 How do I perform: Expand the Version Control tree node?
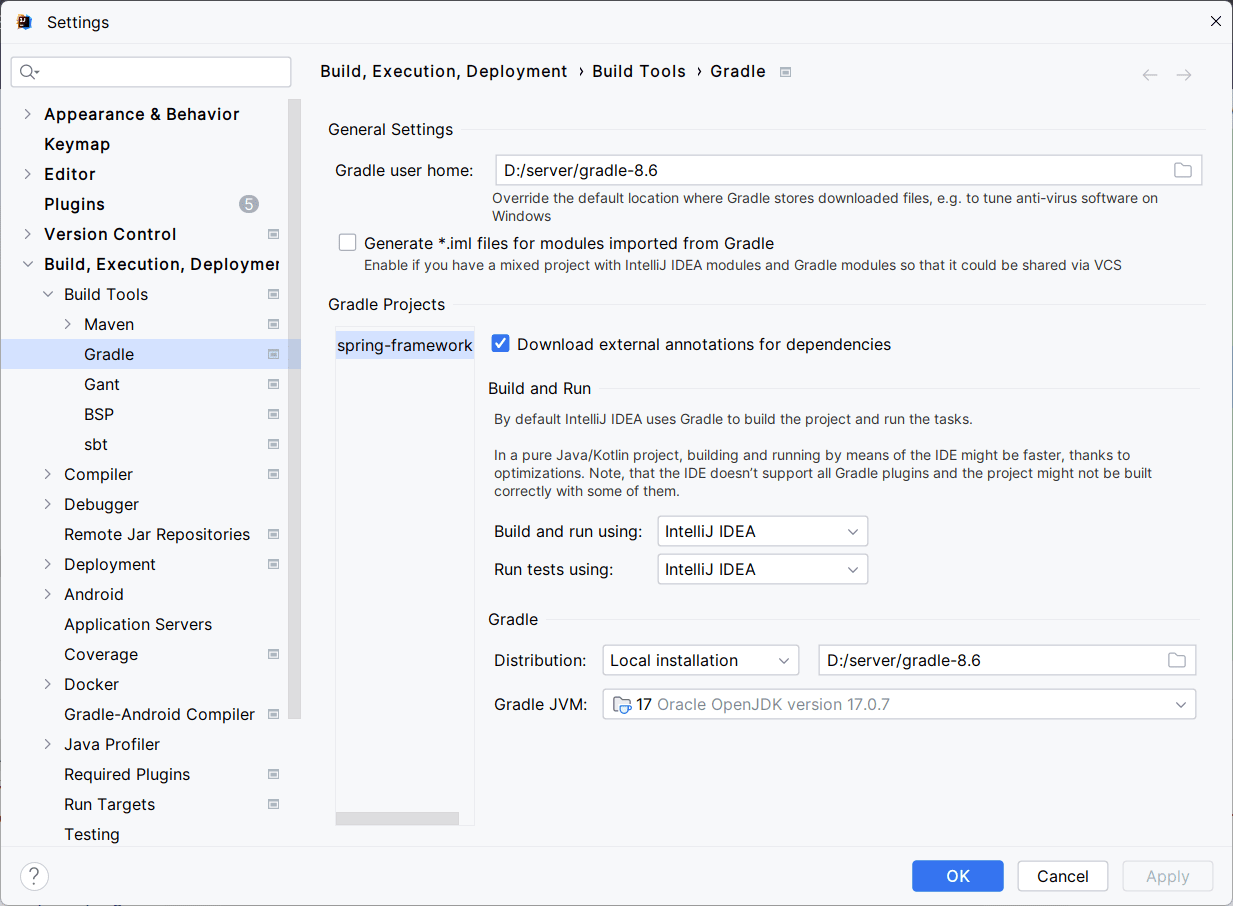tap(27, 234)
